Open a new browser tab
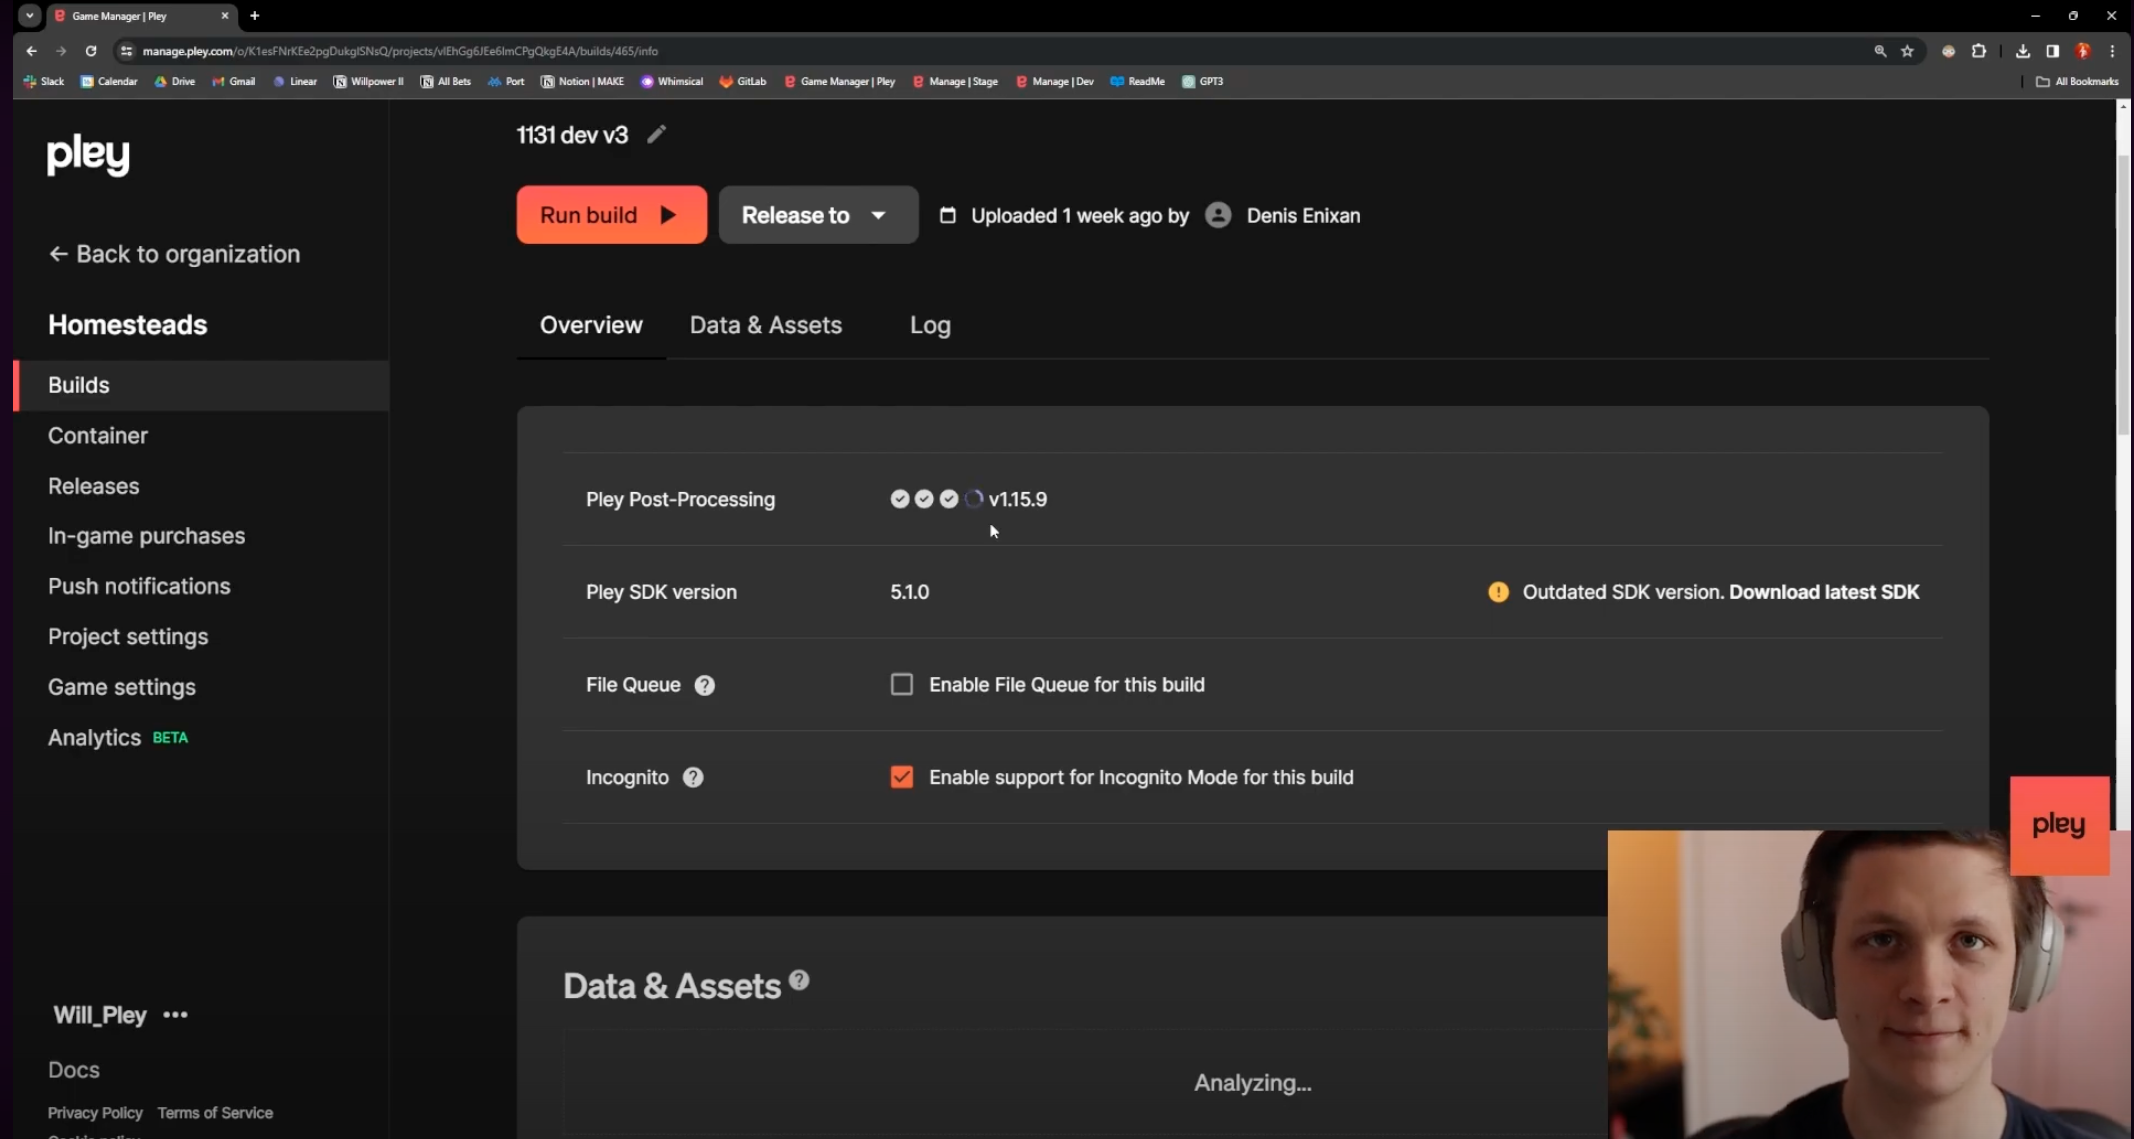The height and width of the screenshot is (1139, 2134). 255,16
